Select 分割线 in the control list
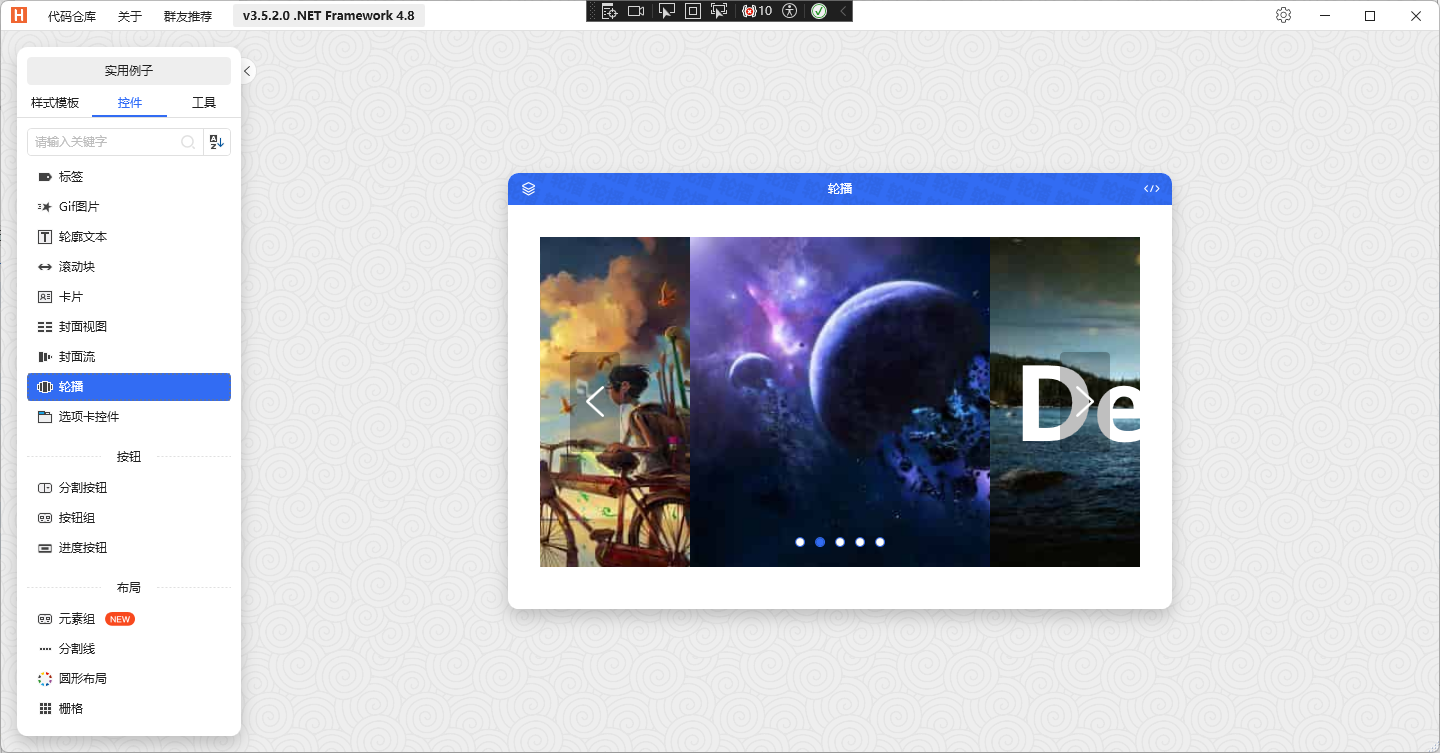This screenshot has width=1440, height=753. [x=129, y=649]
